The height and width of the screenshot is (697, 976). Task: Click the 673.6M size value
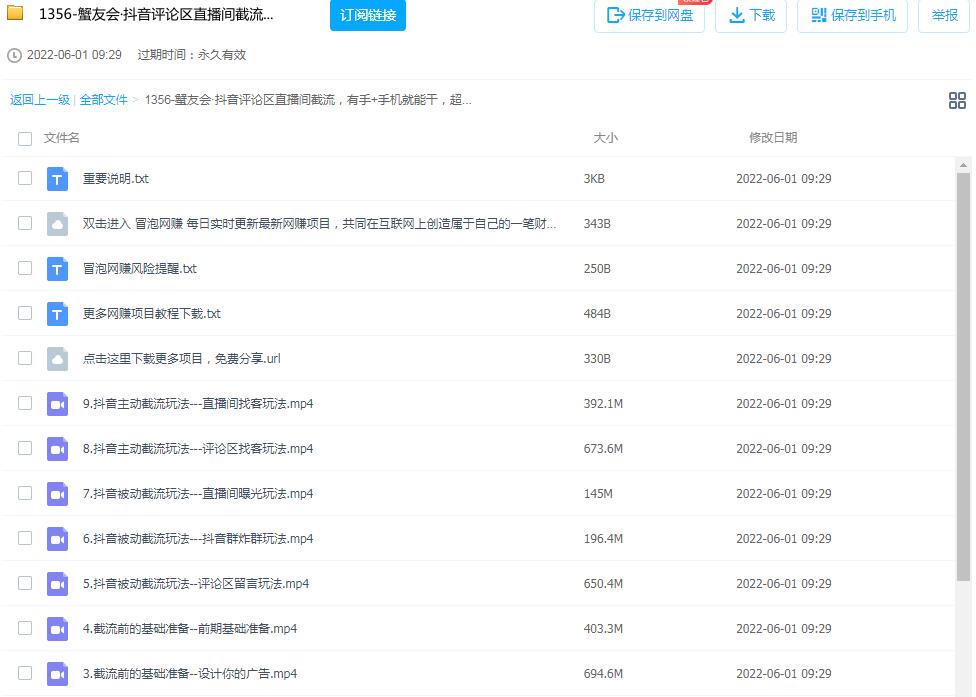click(603, 449)
